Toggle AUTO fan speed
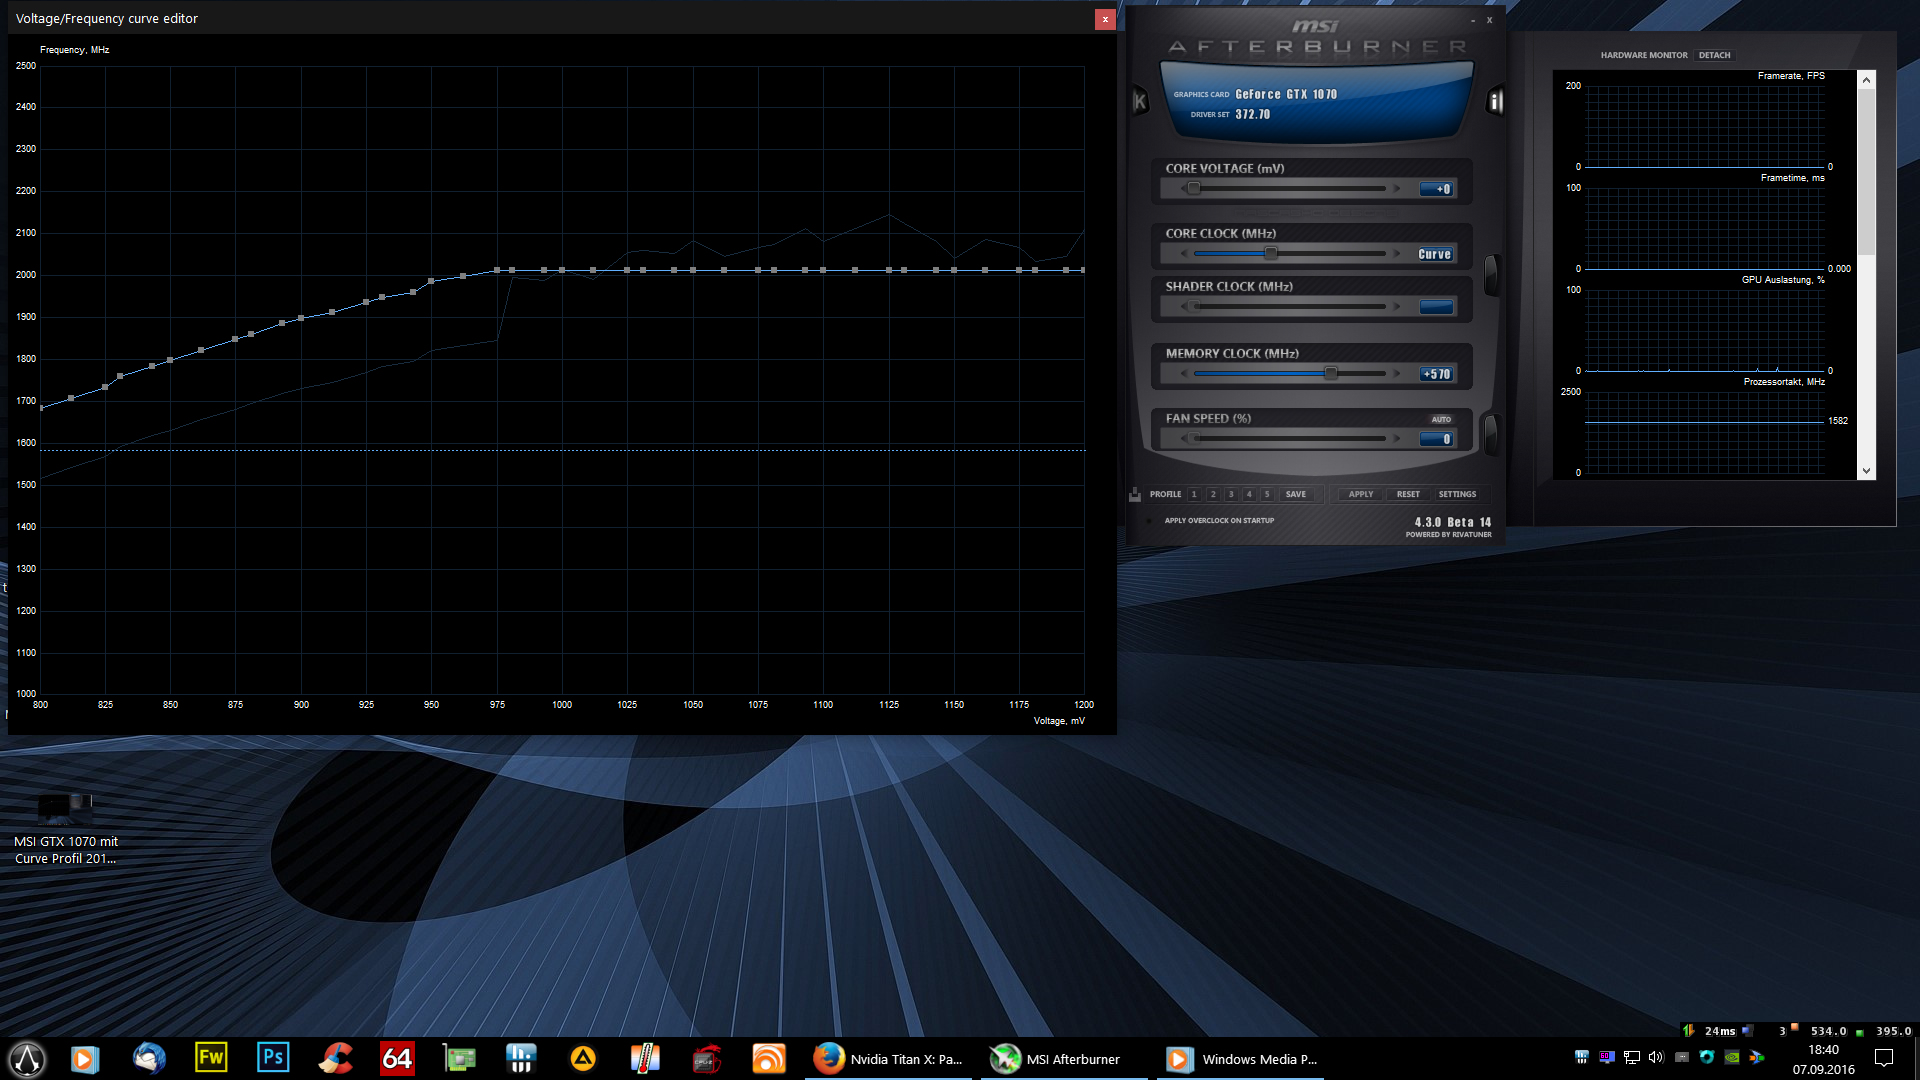This screenshot has width=1920, height=1080. click(1440, 419)
